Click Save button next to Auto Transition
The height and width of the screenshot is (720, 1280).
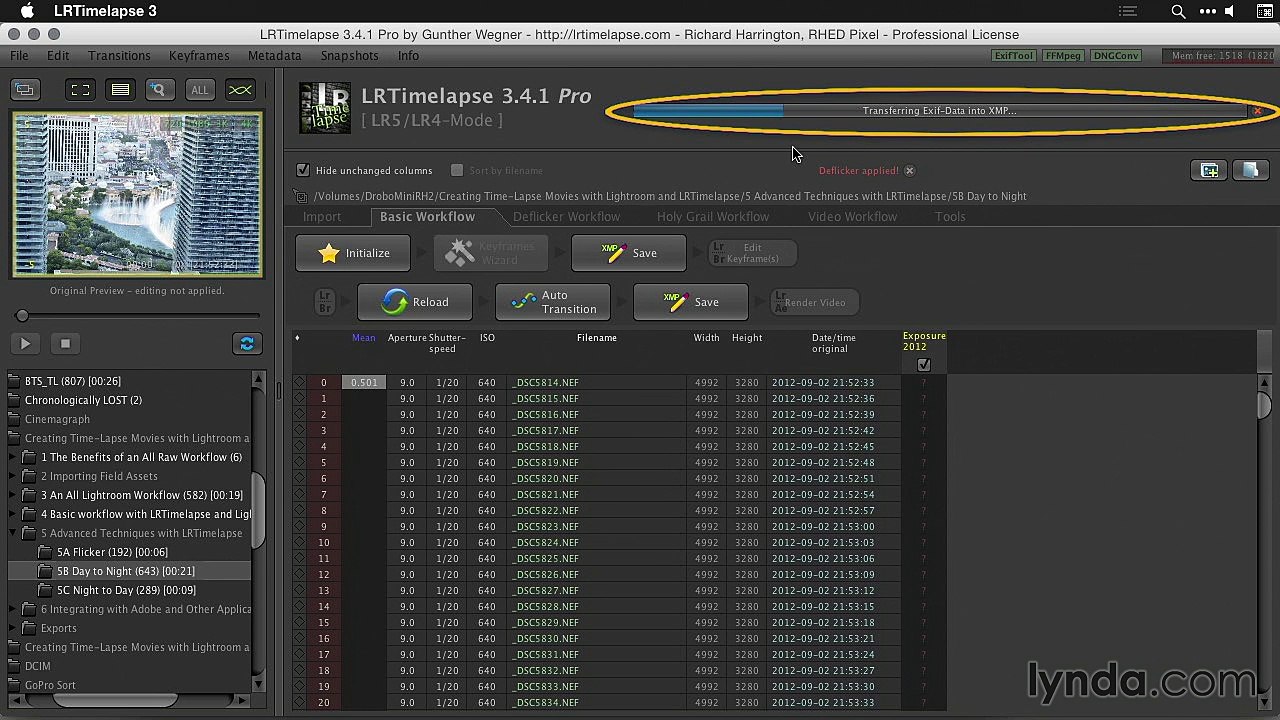pos(691,302)
